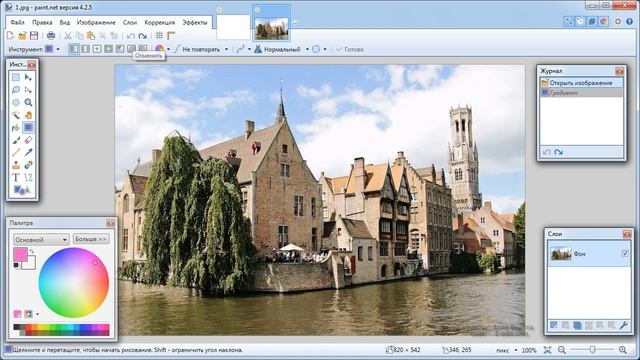Click the Print icon
The image size is (640, 360).
click(51, 36)
